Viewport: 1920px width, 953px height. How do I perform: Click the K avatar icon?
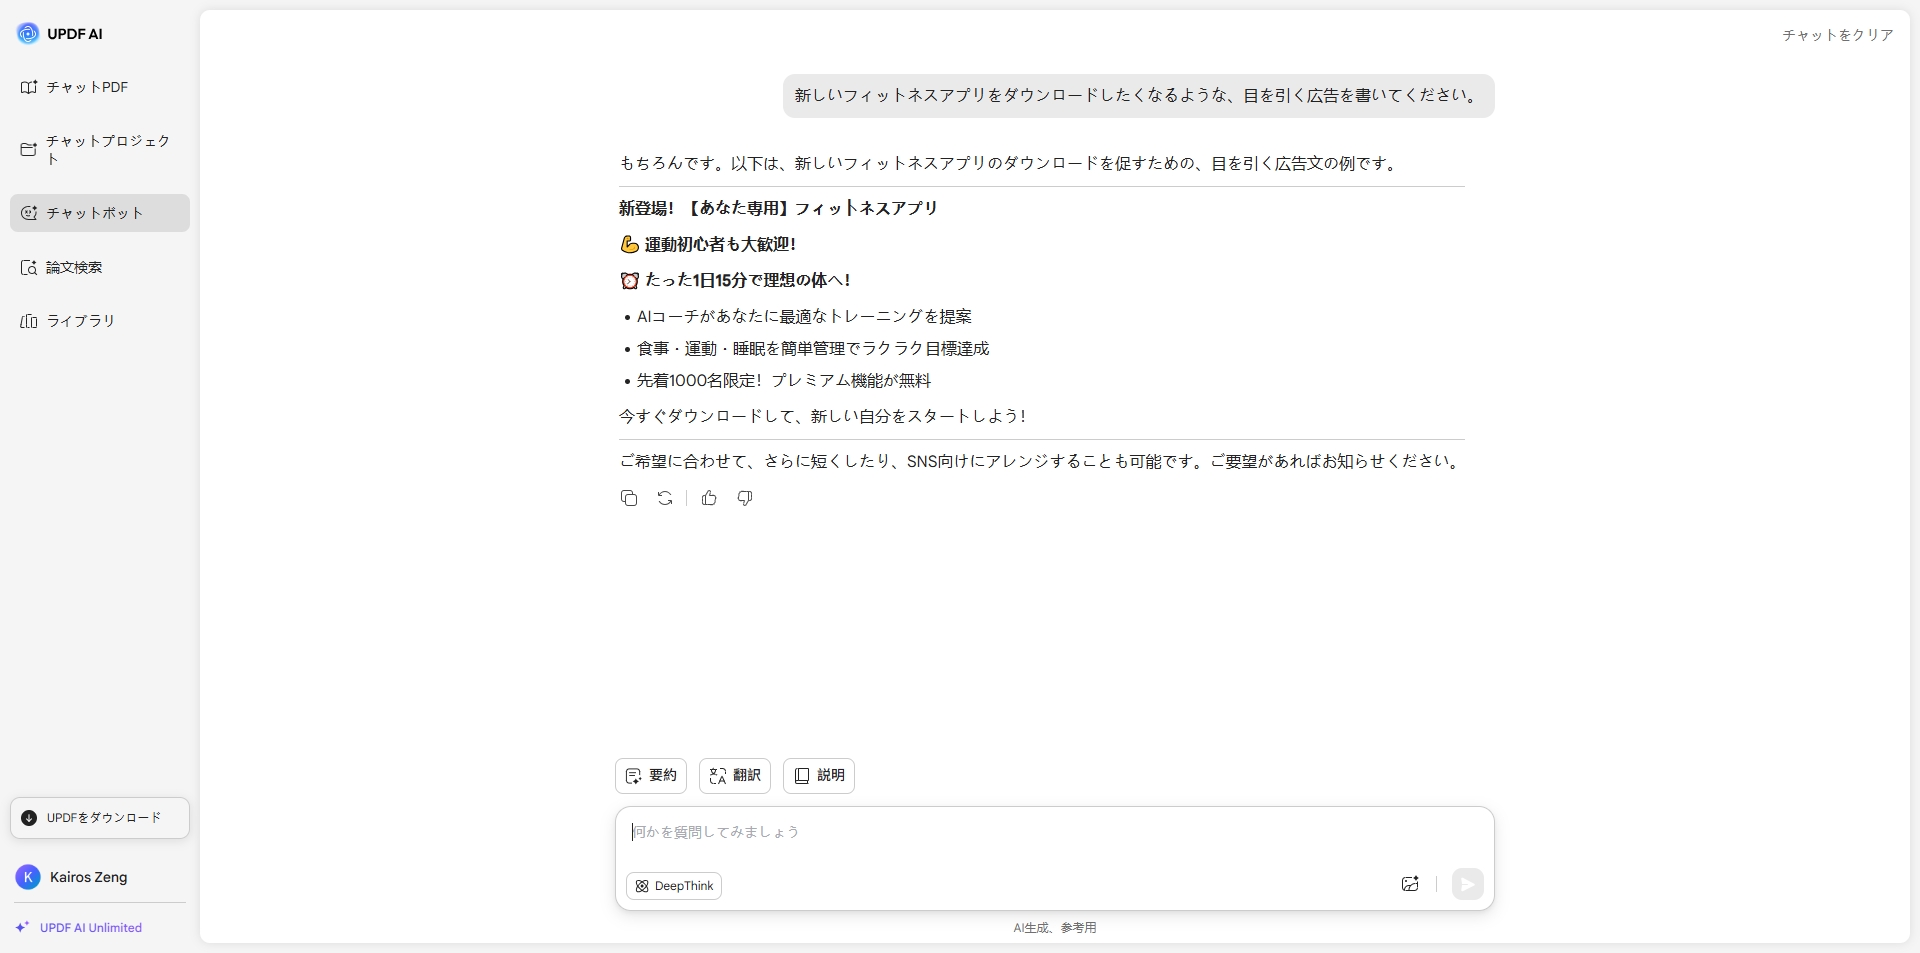click(x=28, y=877)
